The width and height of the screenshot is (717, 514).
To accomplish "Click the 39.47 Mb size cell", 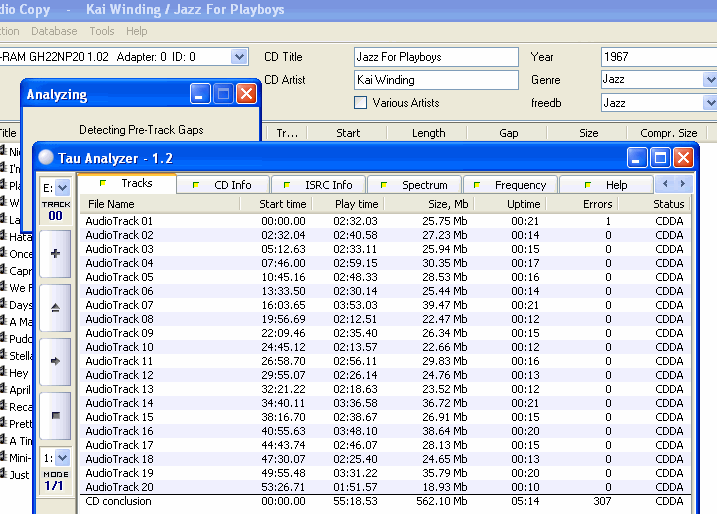I will click(445, 305).
